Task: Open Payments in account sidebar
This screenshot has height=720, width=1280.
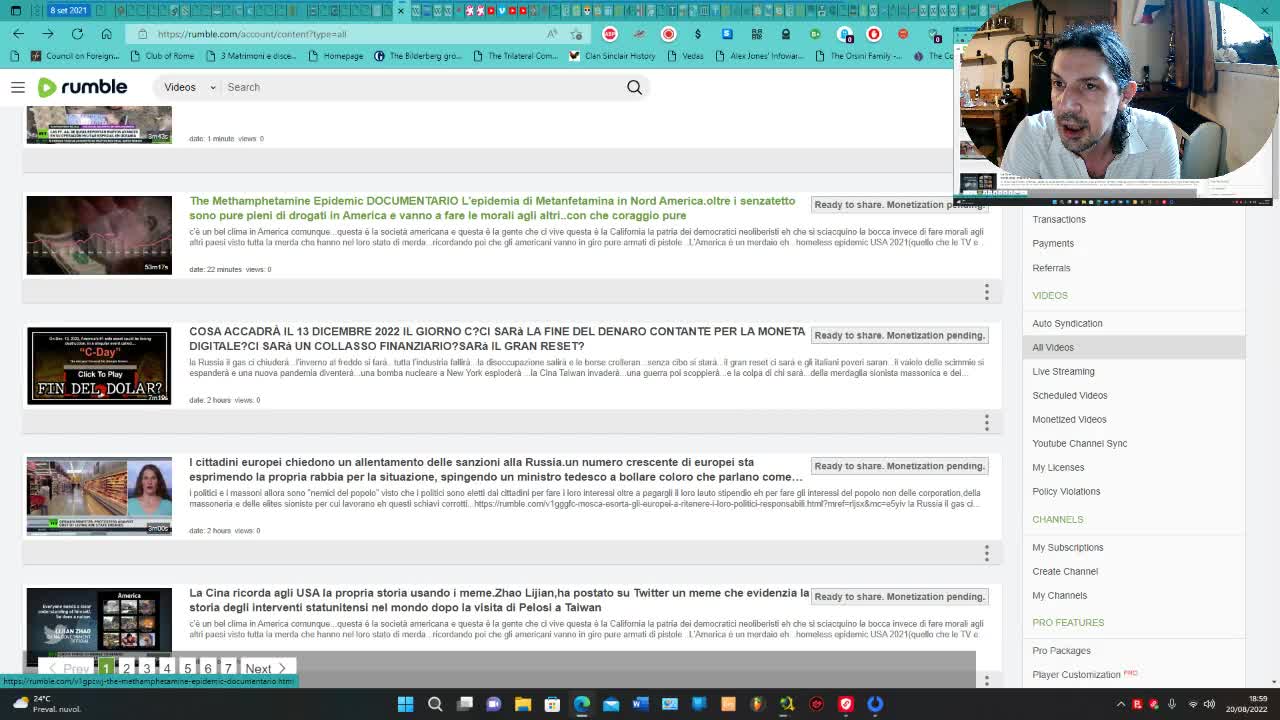Action: click(x=1053, y=243)
